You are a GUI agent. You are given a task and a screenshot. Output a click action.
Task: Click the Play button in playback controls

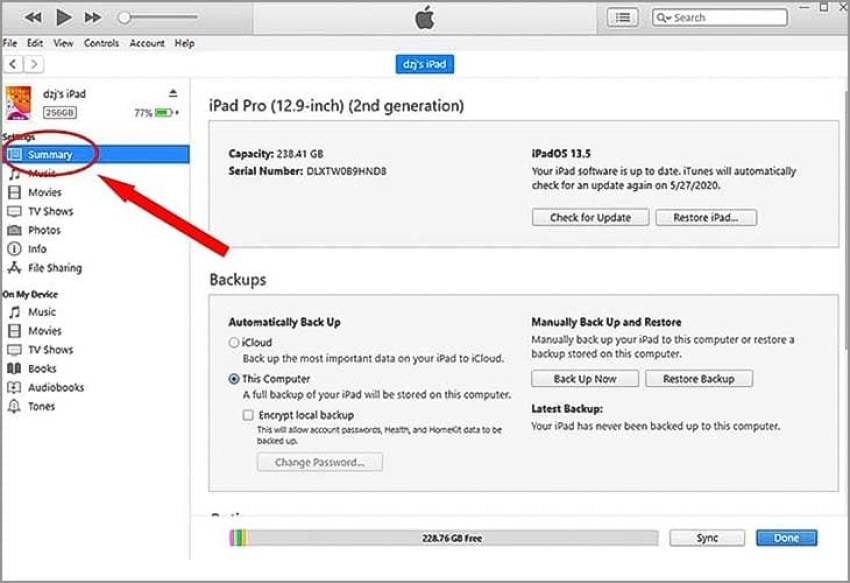63,17
